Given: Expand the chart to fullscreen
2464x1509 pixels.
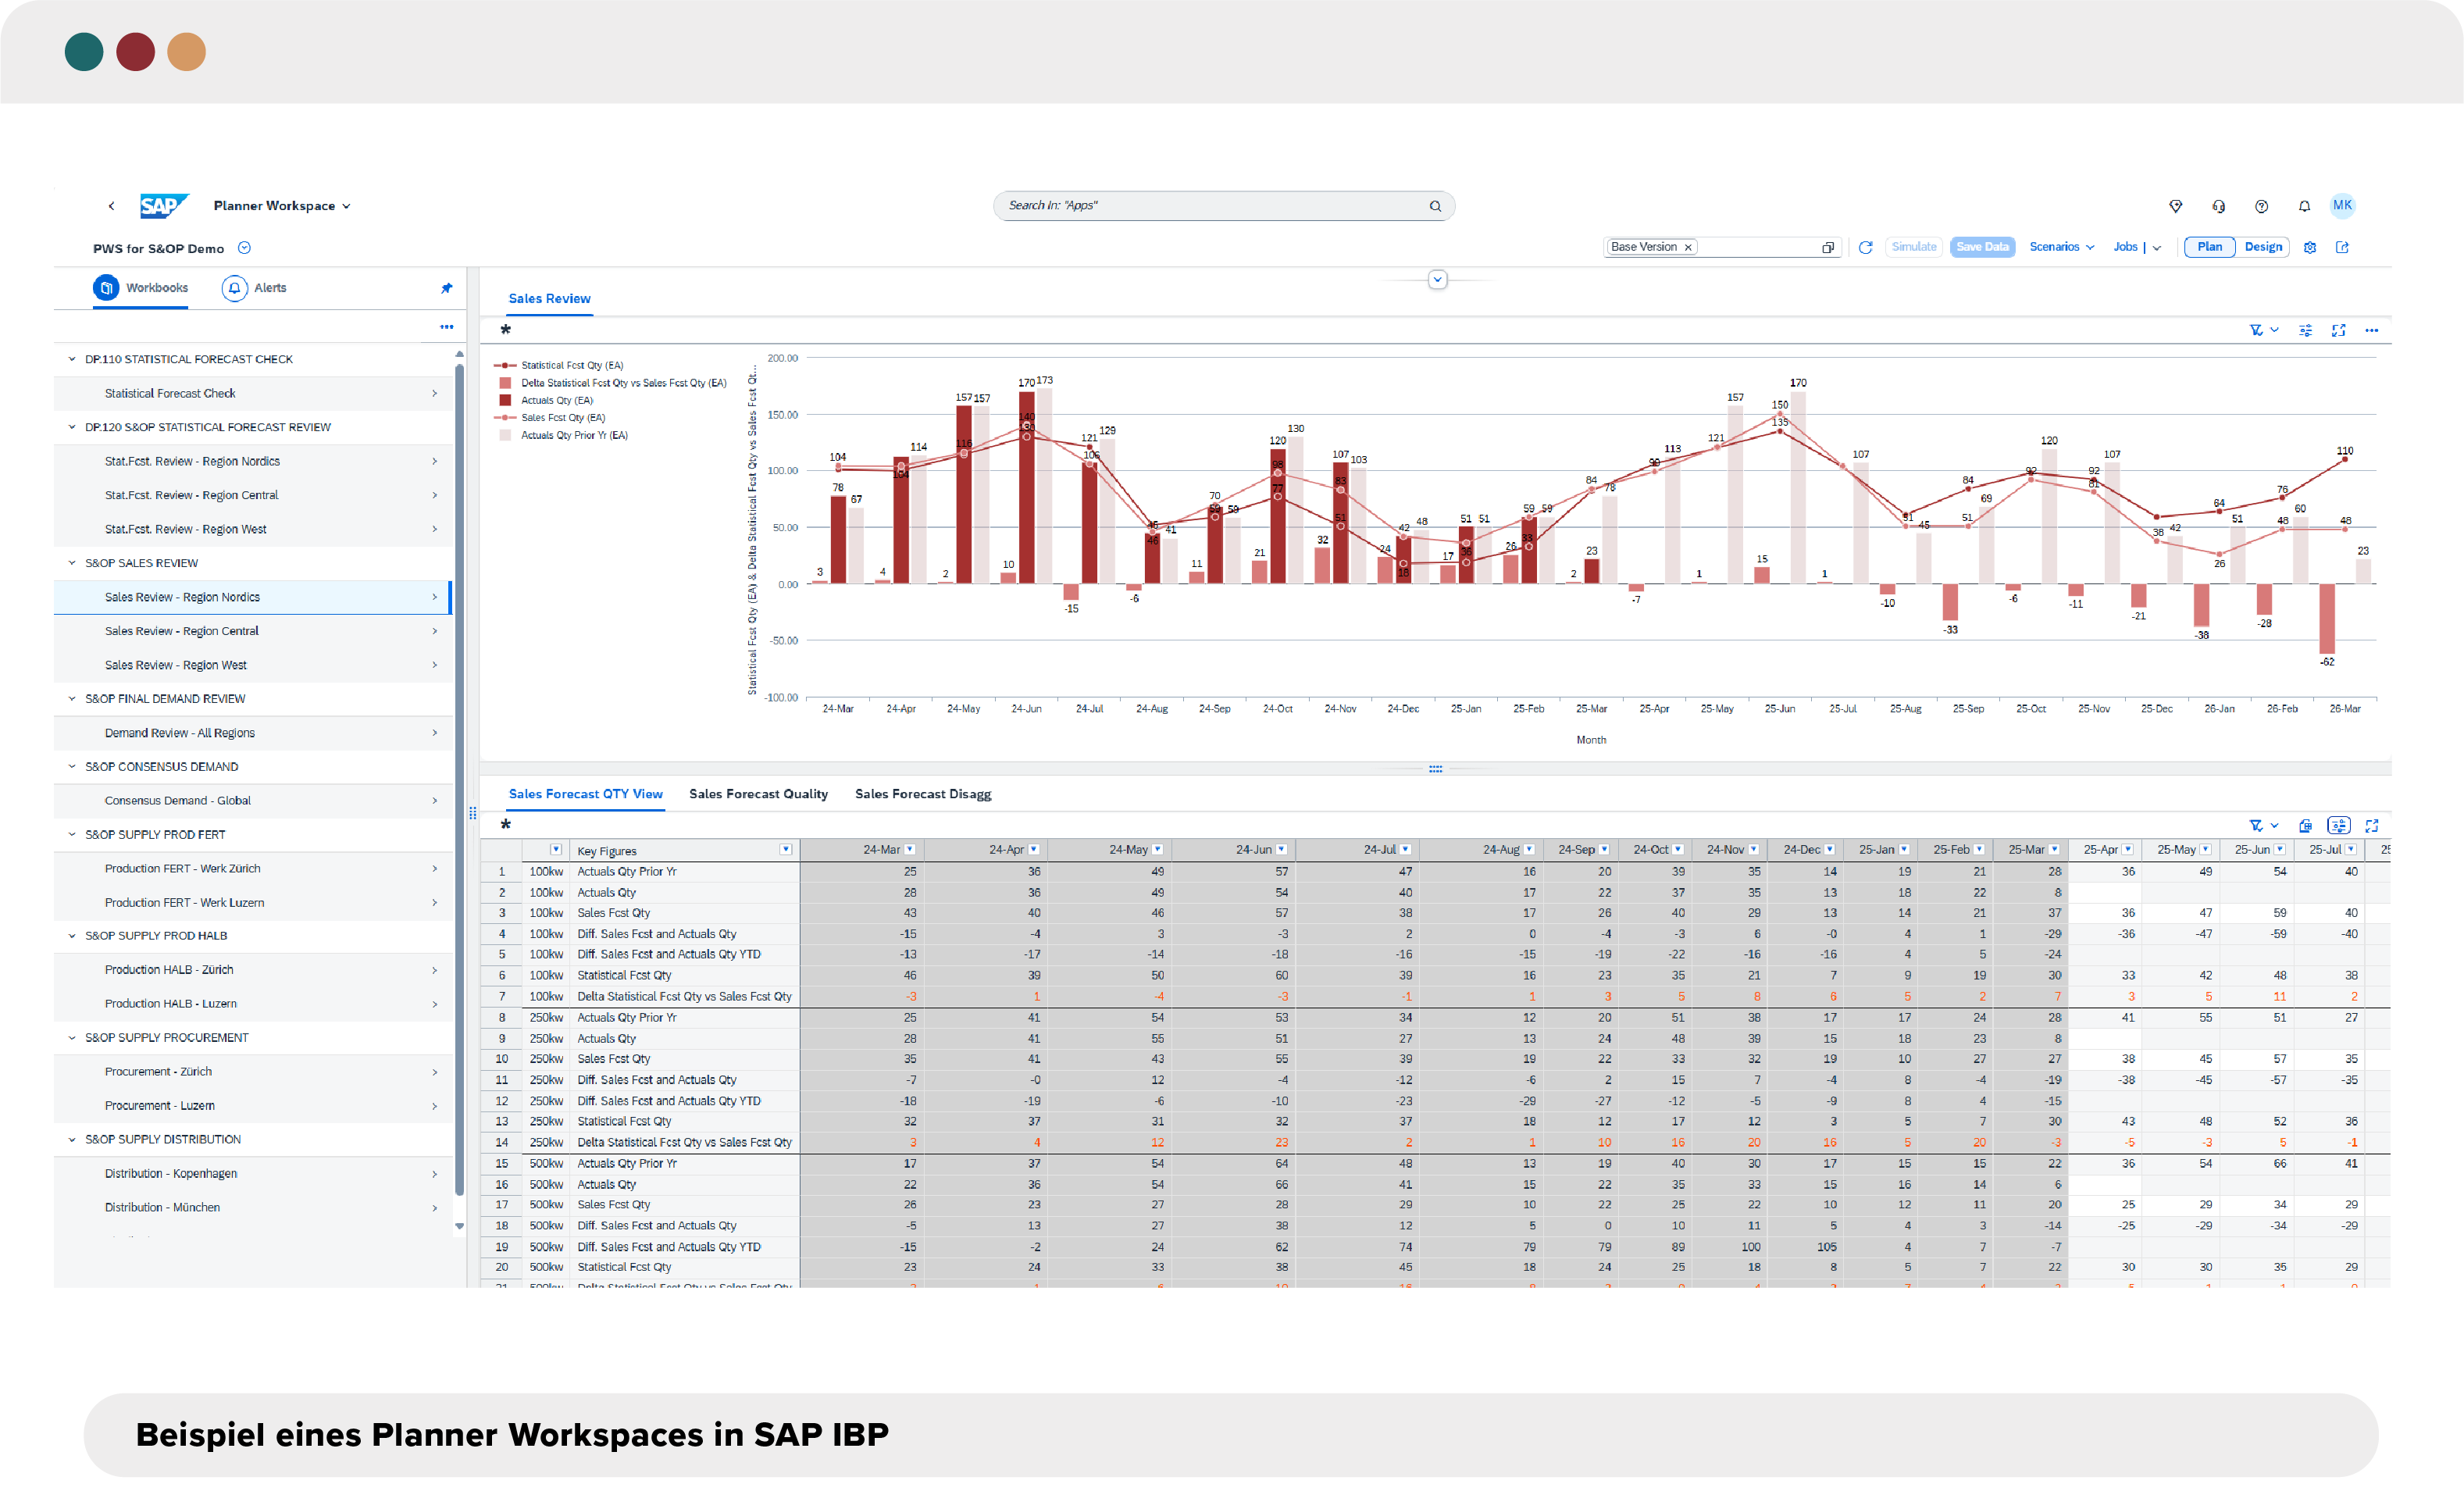Looking at the screenshot, I should (2339, 330).
